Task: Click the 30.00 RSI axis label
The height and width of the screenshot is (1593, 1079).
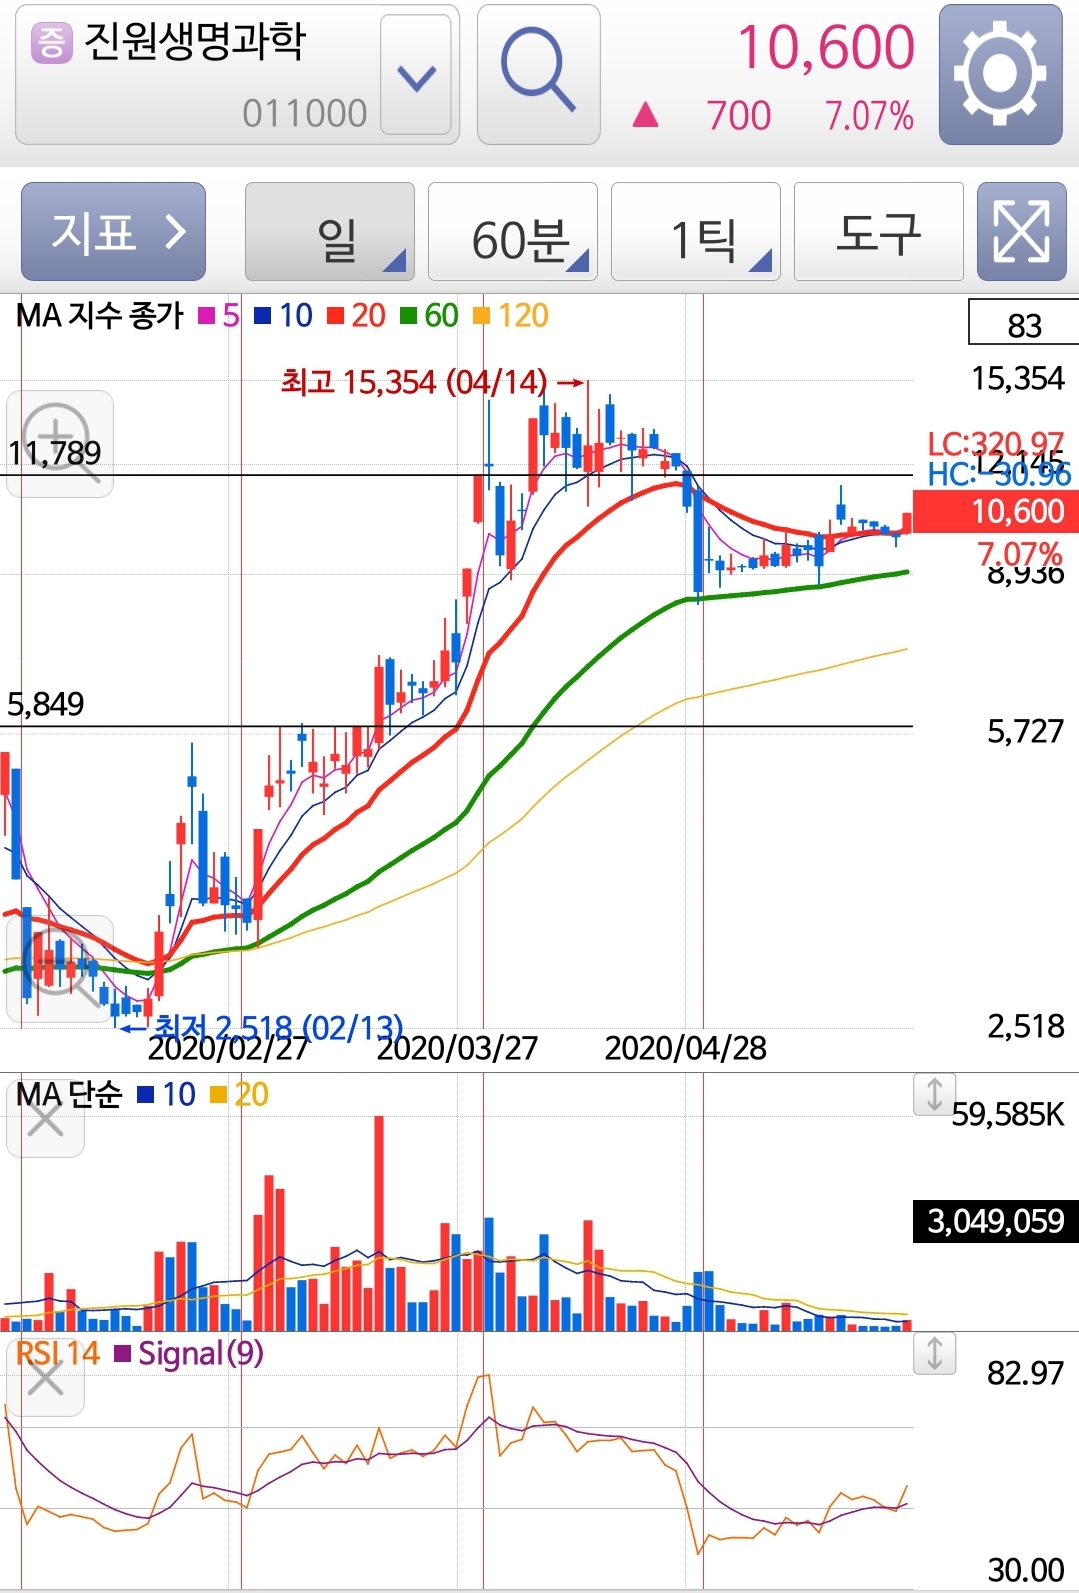Action: click(x=1025, y=1570)
